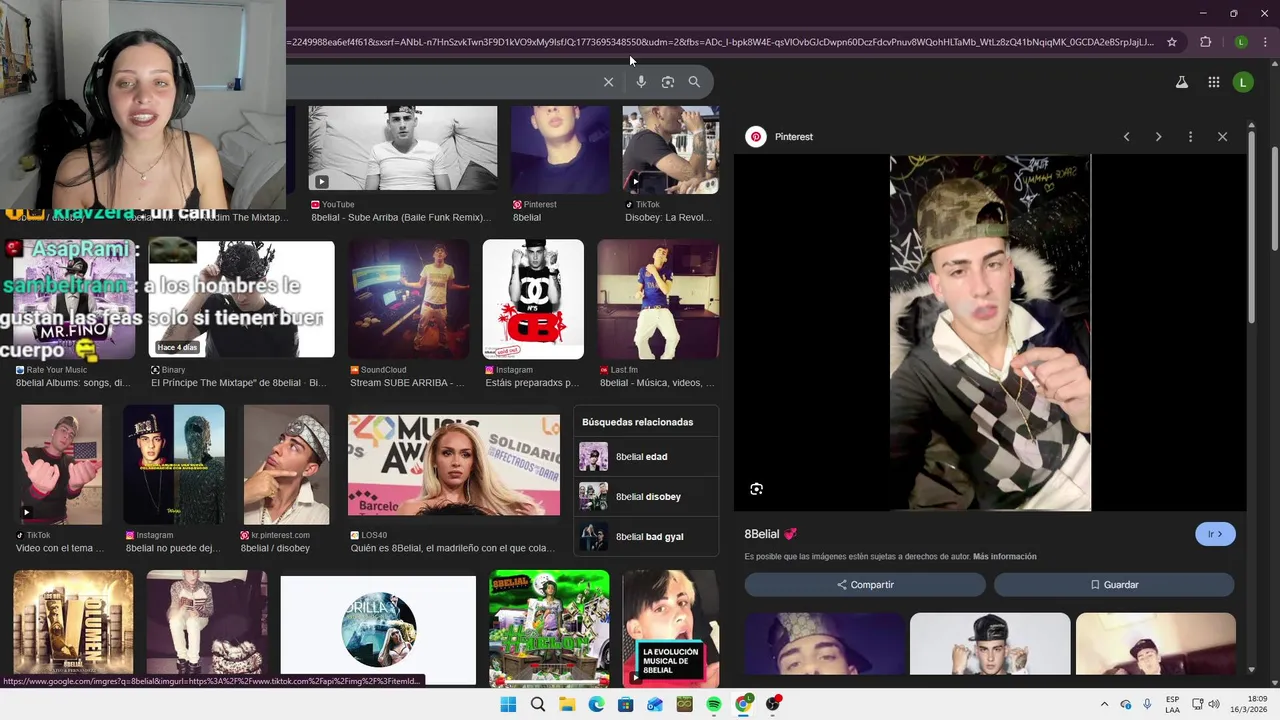The height and width of the screenshot is (720, 1280).
Task: Click the magnifier search icon in search bar
Action: click(x=694, y=82)
